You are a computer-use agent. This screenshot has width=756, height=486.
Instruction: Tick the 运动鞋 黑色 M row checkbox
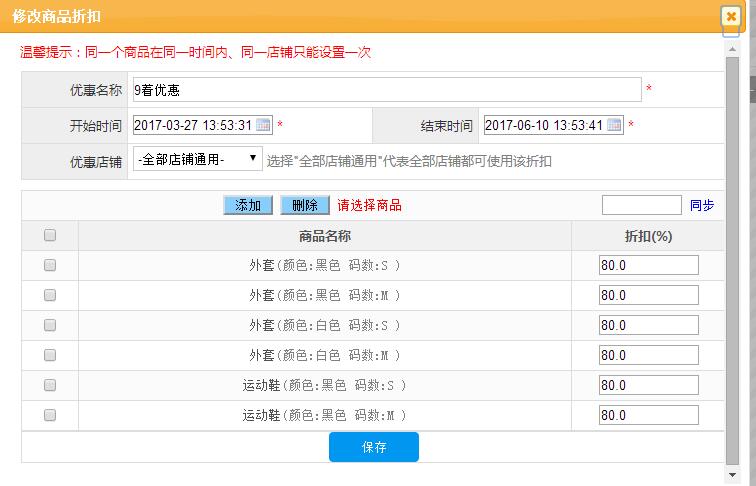tap(50, 415)
